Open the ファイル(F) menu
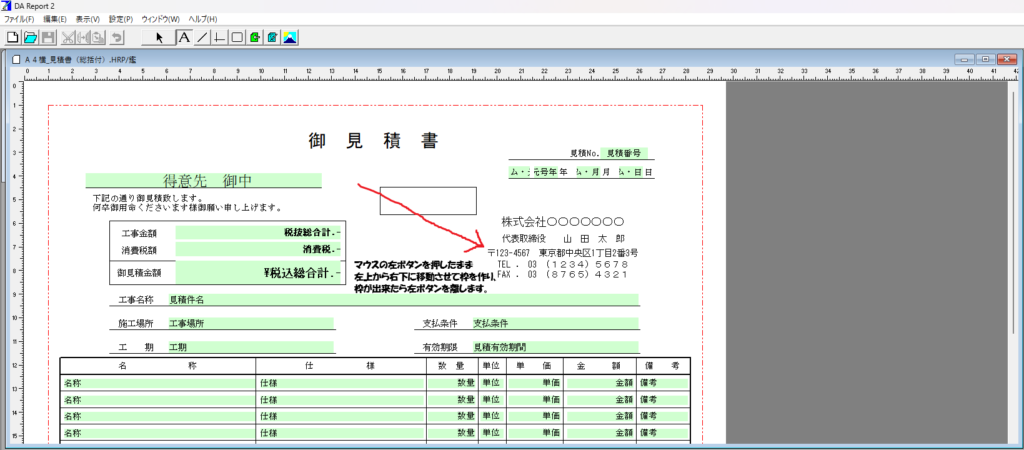The image size is (1024, 450). (19, 20)
